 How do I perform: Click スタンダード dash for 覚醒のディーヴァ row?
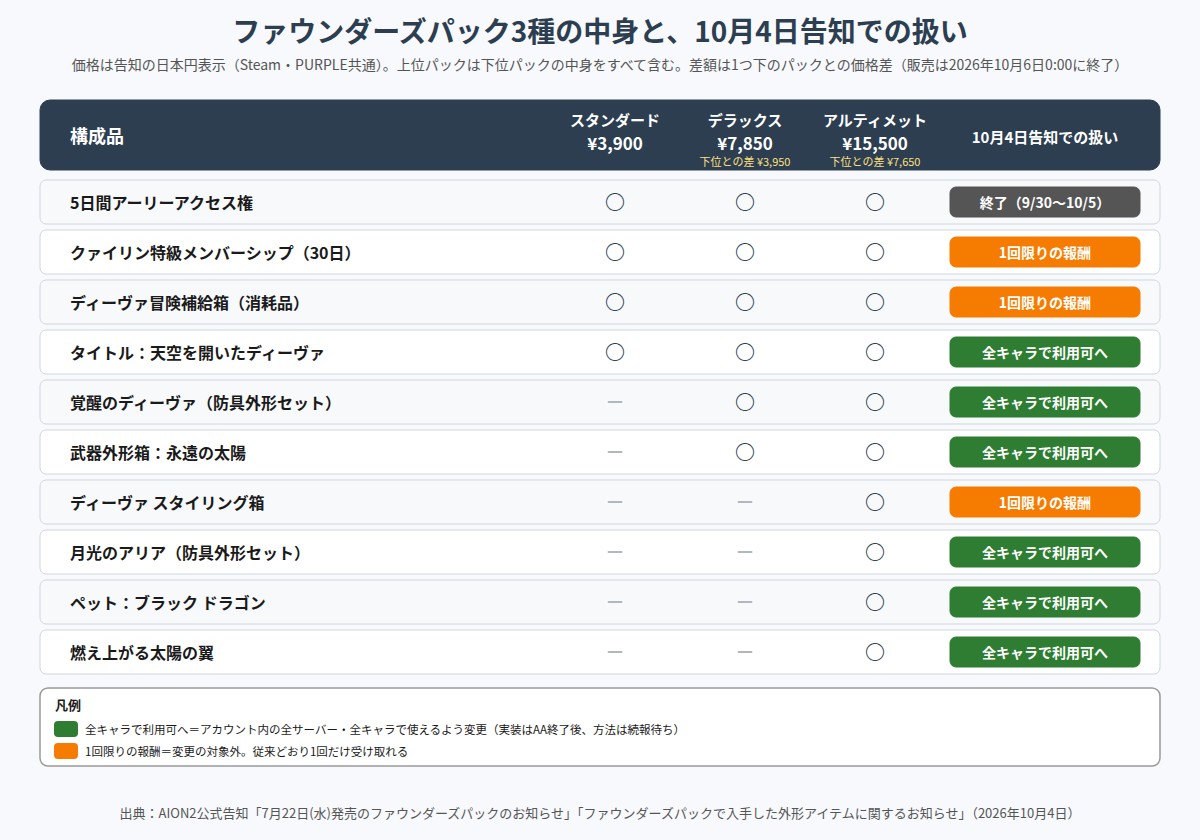615,402
